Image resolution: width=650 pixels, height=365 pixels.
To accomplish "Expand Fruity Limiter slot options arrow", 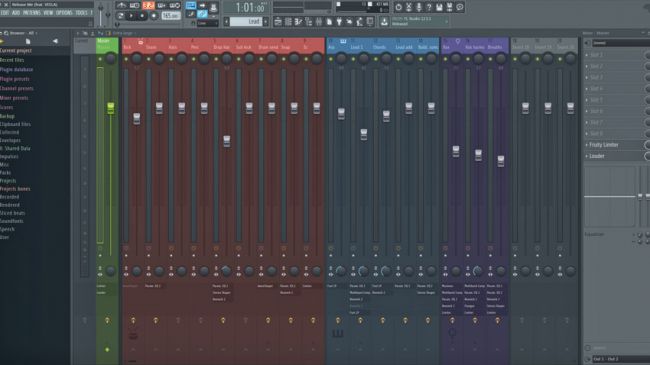I will click(x=587, y=145).
